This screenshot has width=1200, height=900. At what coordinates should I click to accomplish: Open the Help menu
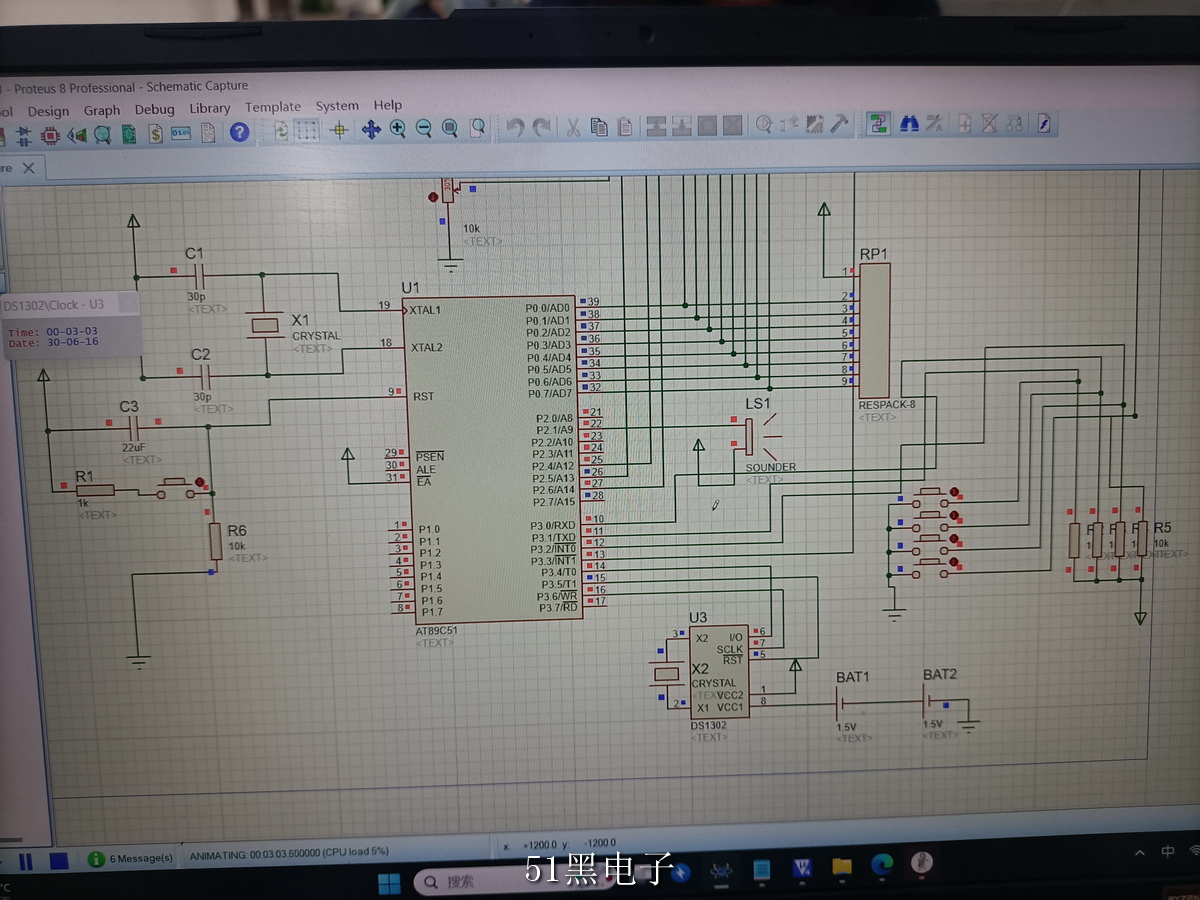[x=388, y=105]
